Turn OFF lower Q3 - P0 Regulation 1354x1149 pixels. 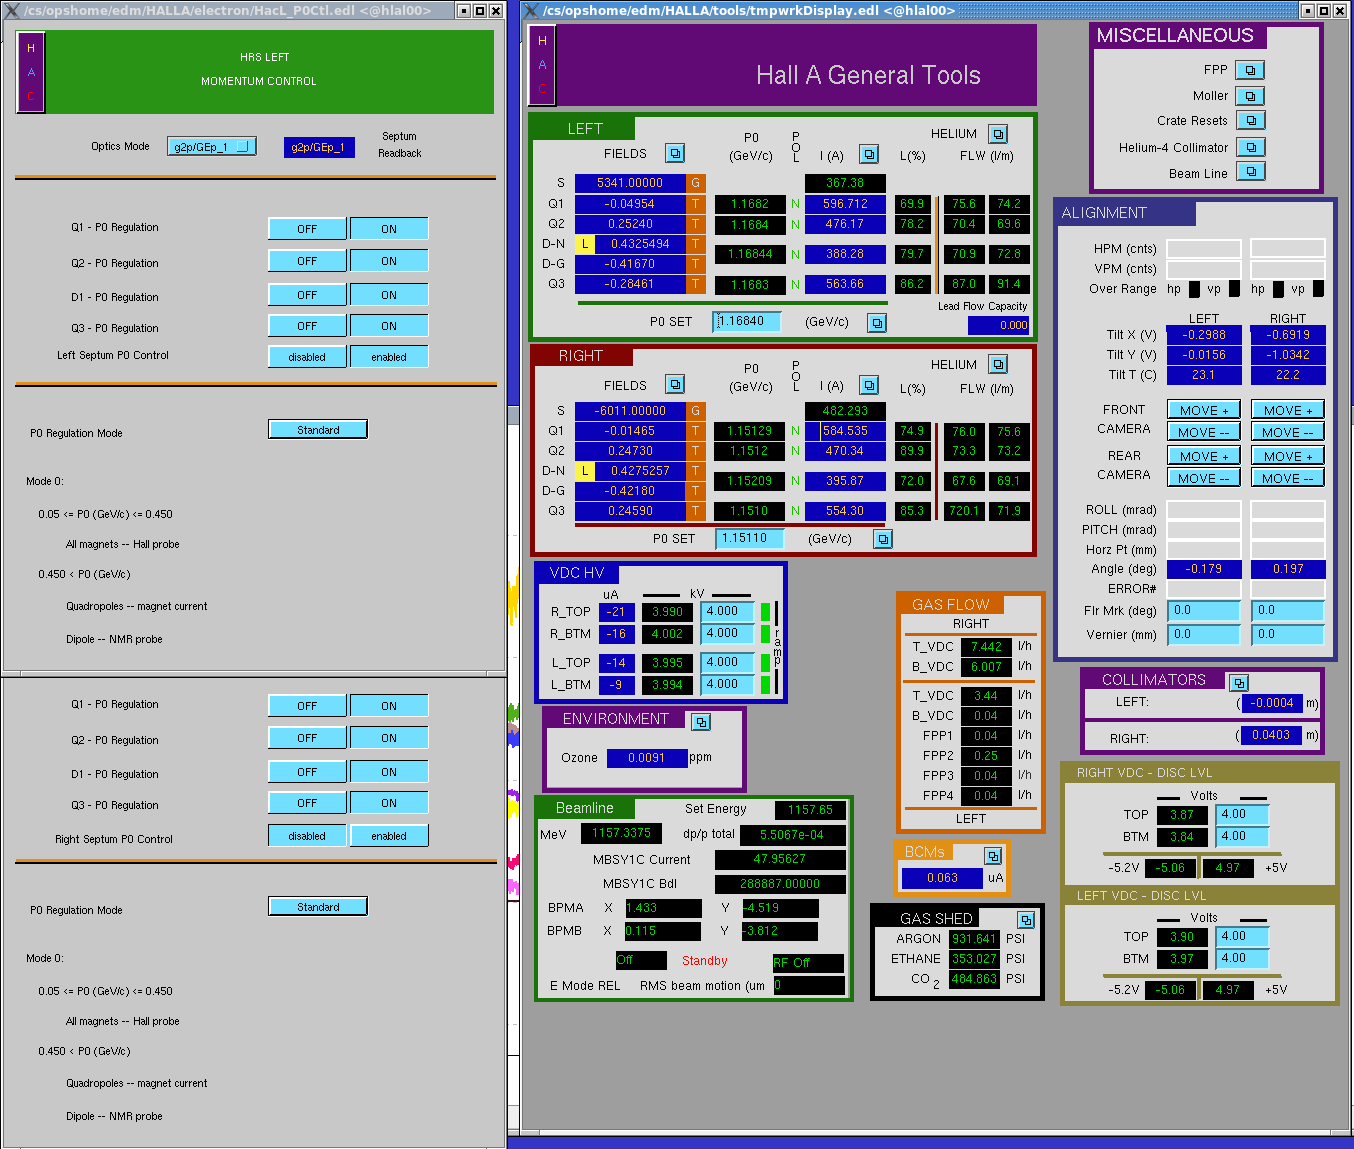307,803
